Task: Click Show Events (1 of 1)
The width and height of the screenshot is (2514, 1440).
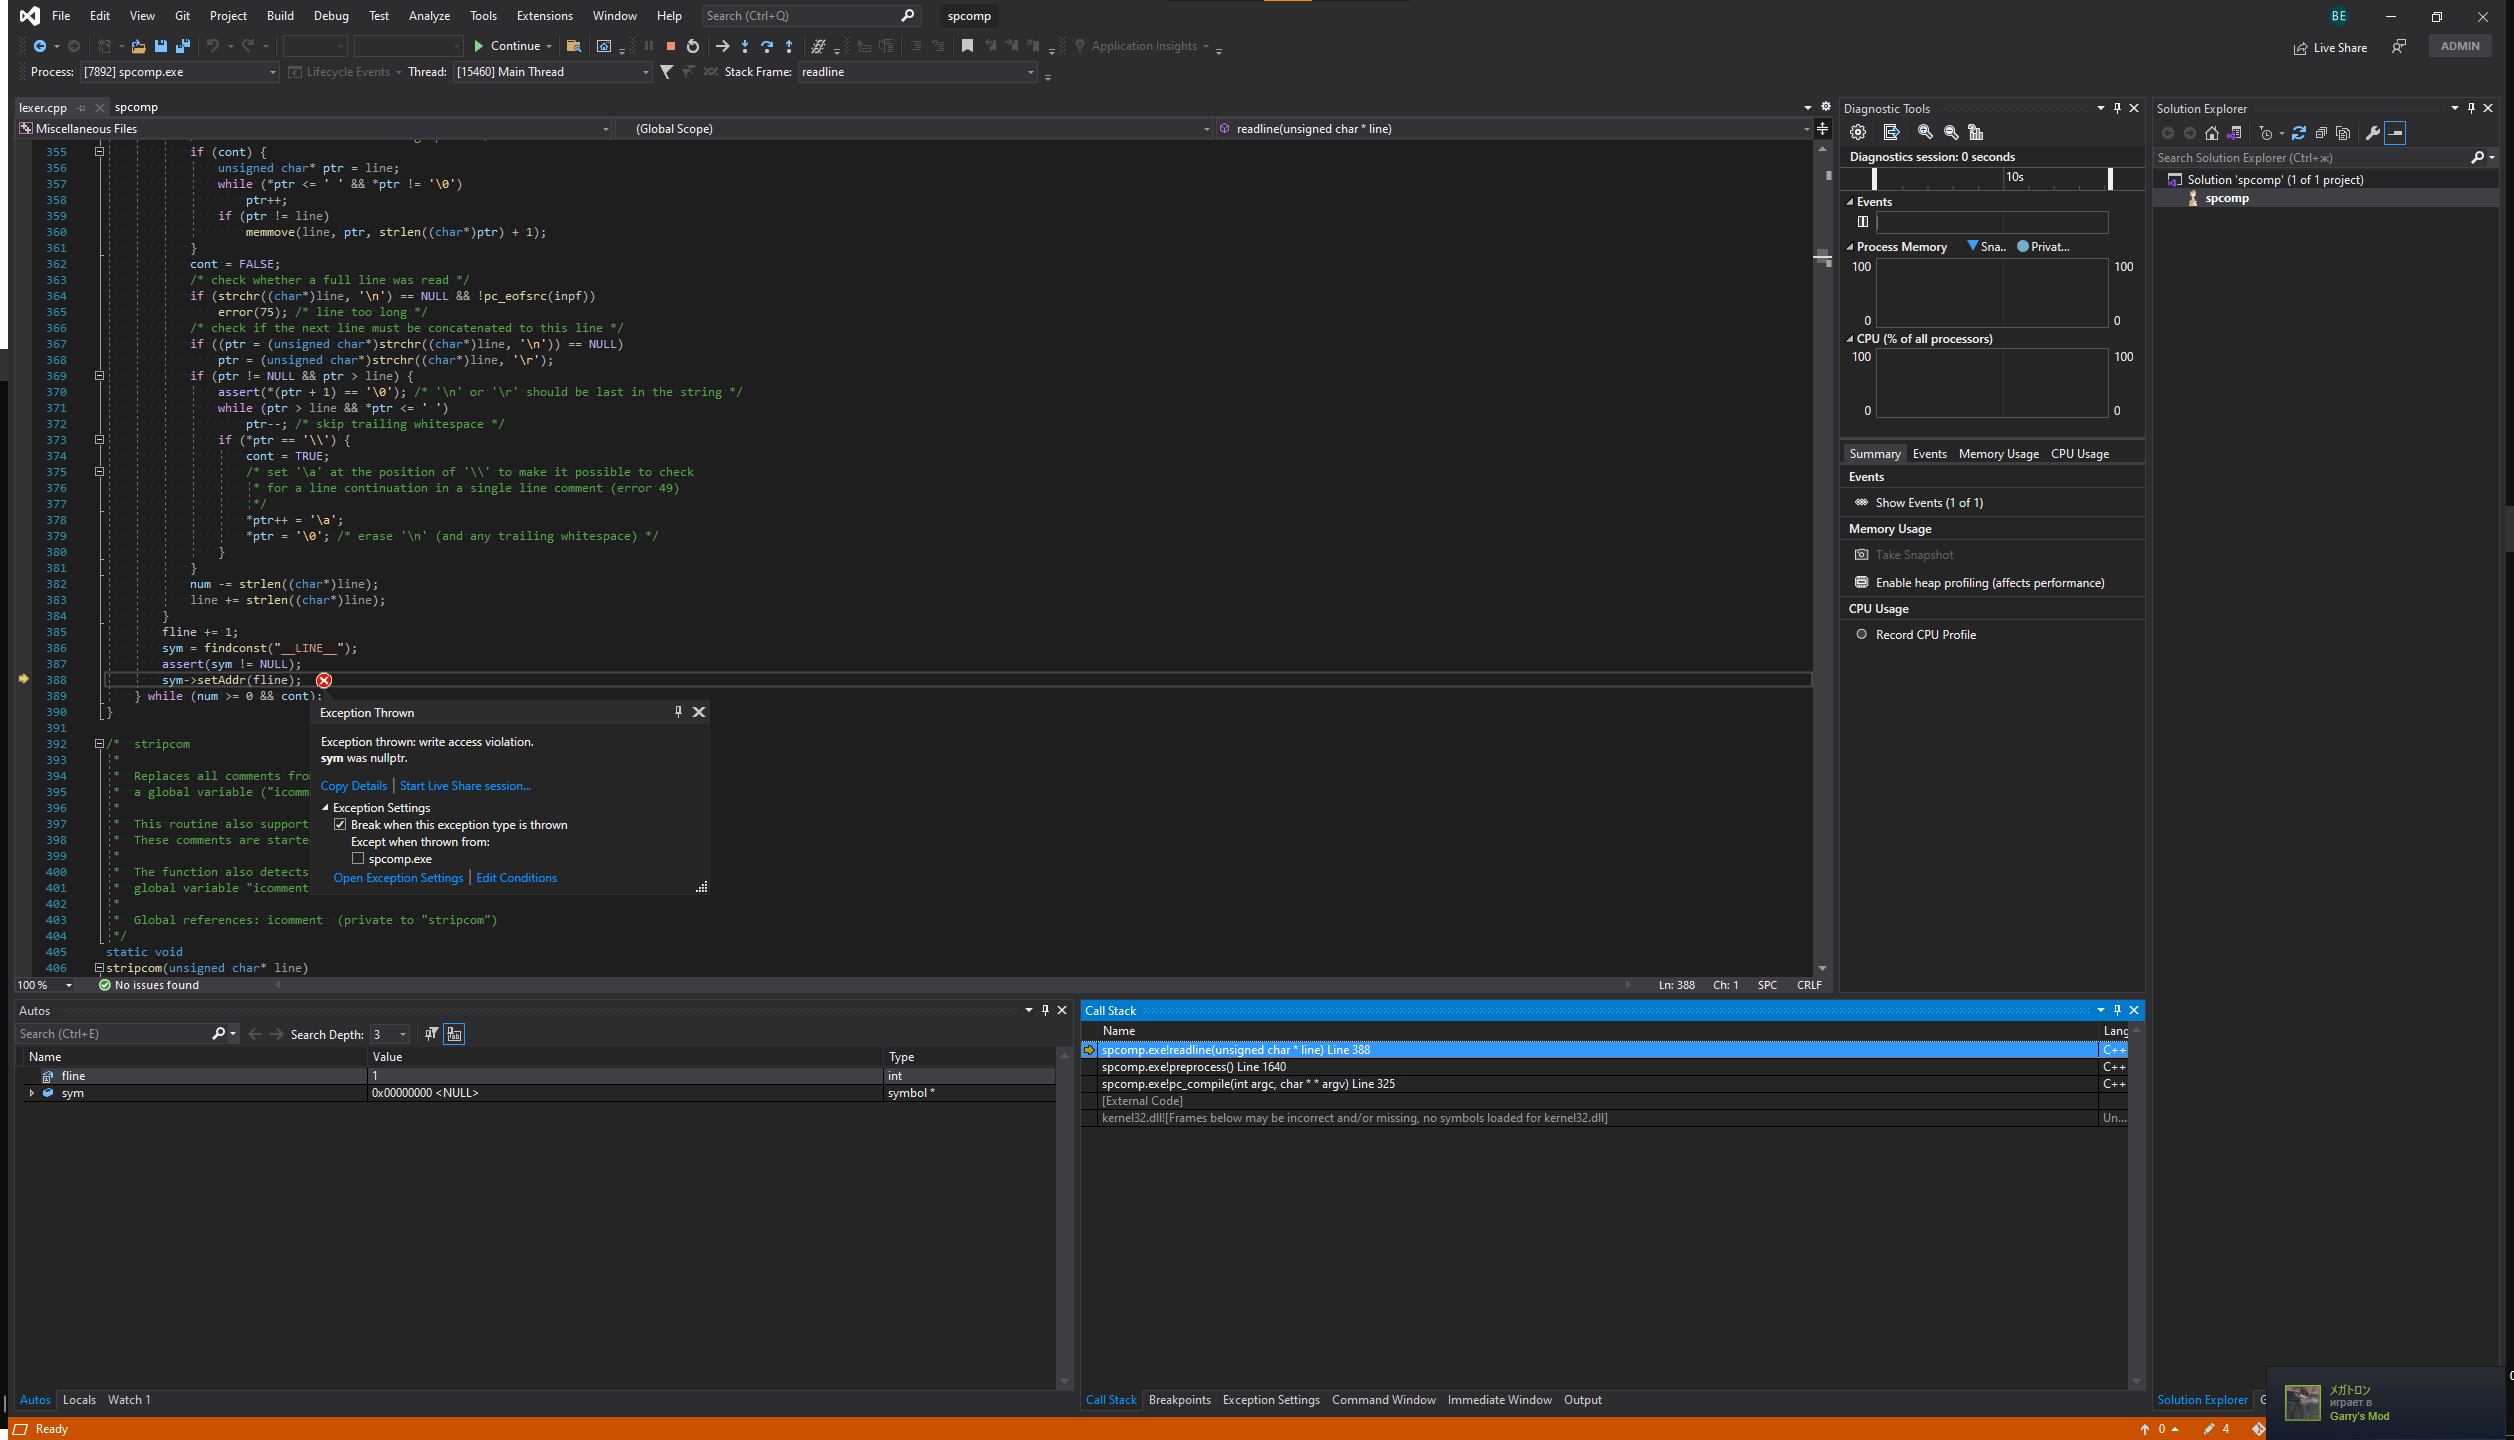Action: [x=1928, y=503]
